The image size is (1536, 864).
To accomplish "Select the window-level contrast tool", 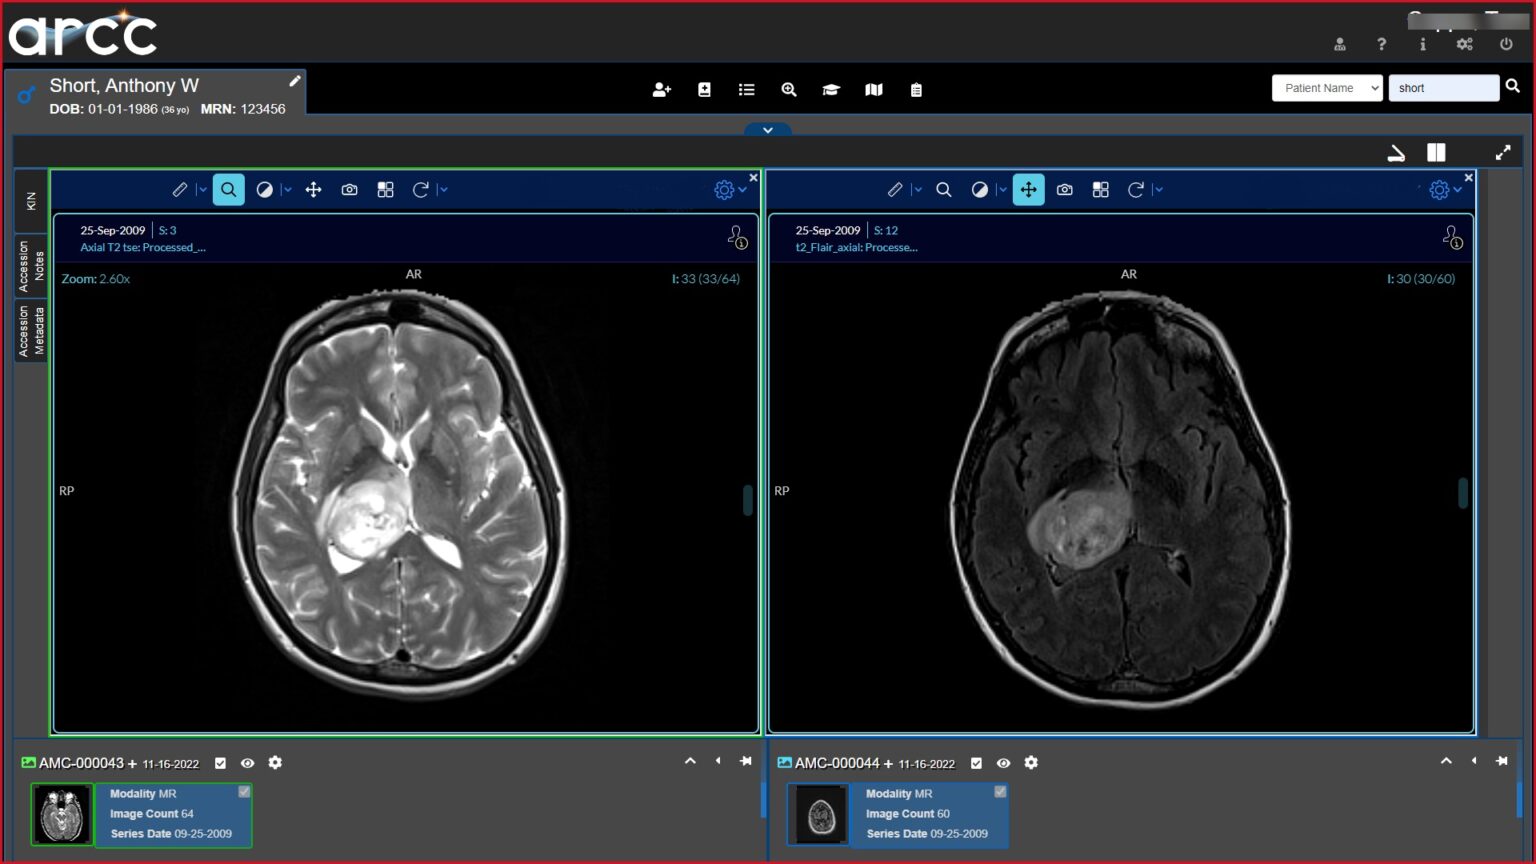I will tap(267, 189).
